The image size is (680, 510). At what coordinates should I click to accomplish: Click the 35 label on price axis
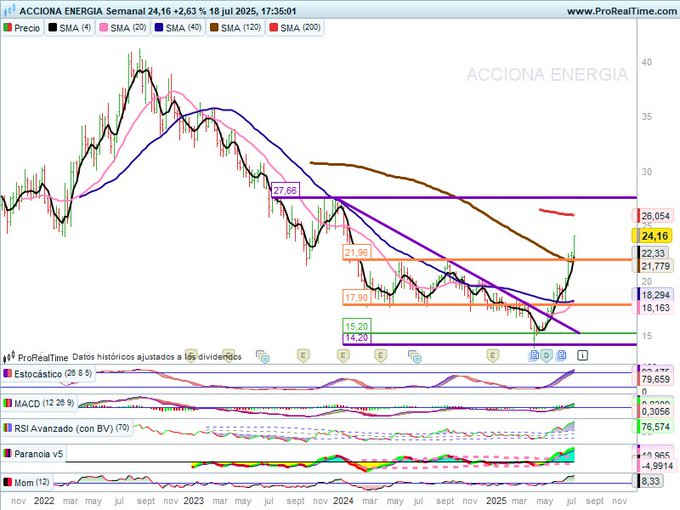click(646, 117)
